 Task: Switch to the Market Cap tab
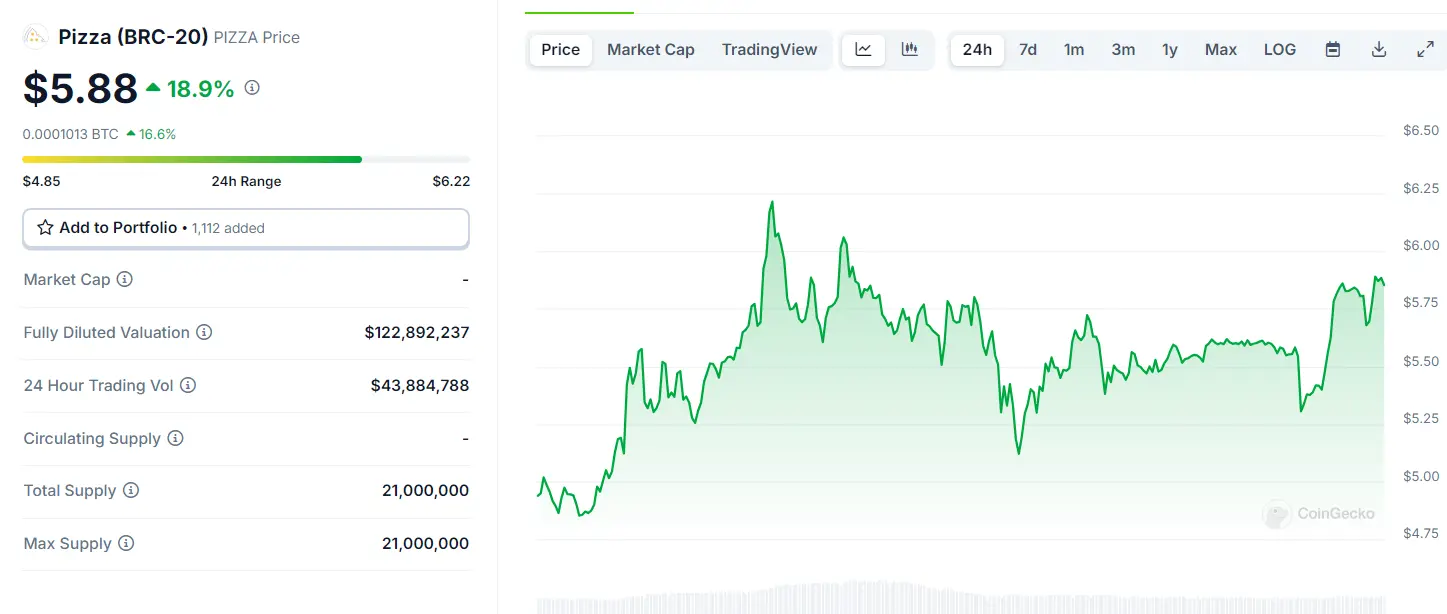[651, 49]
